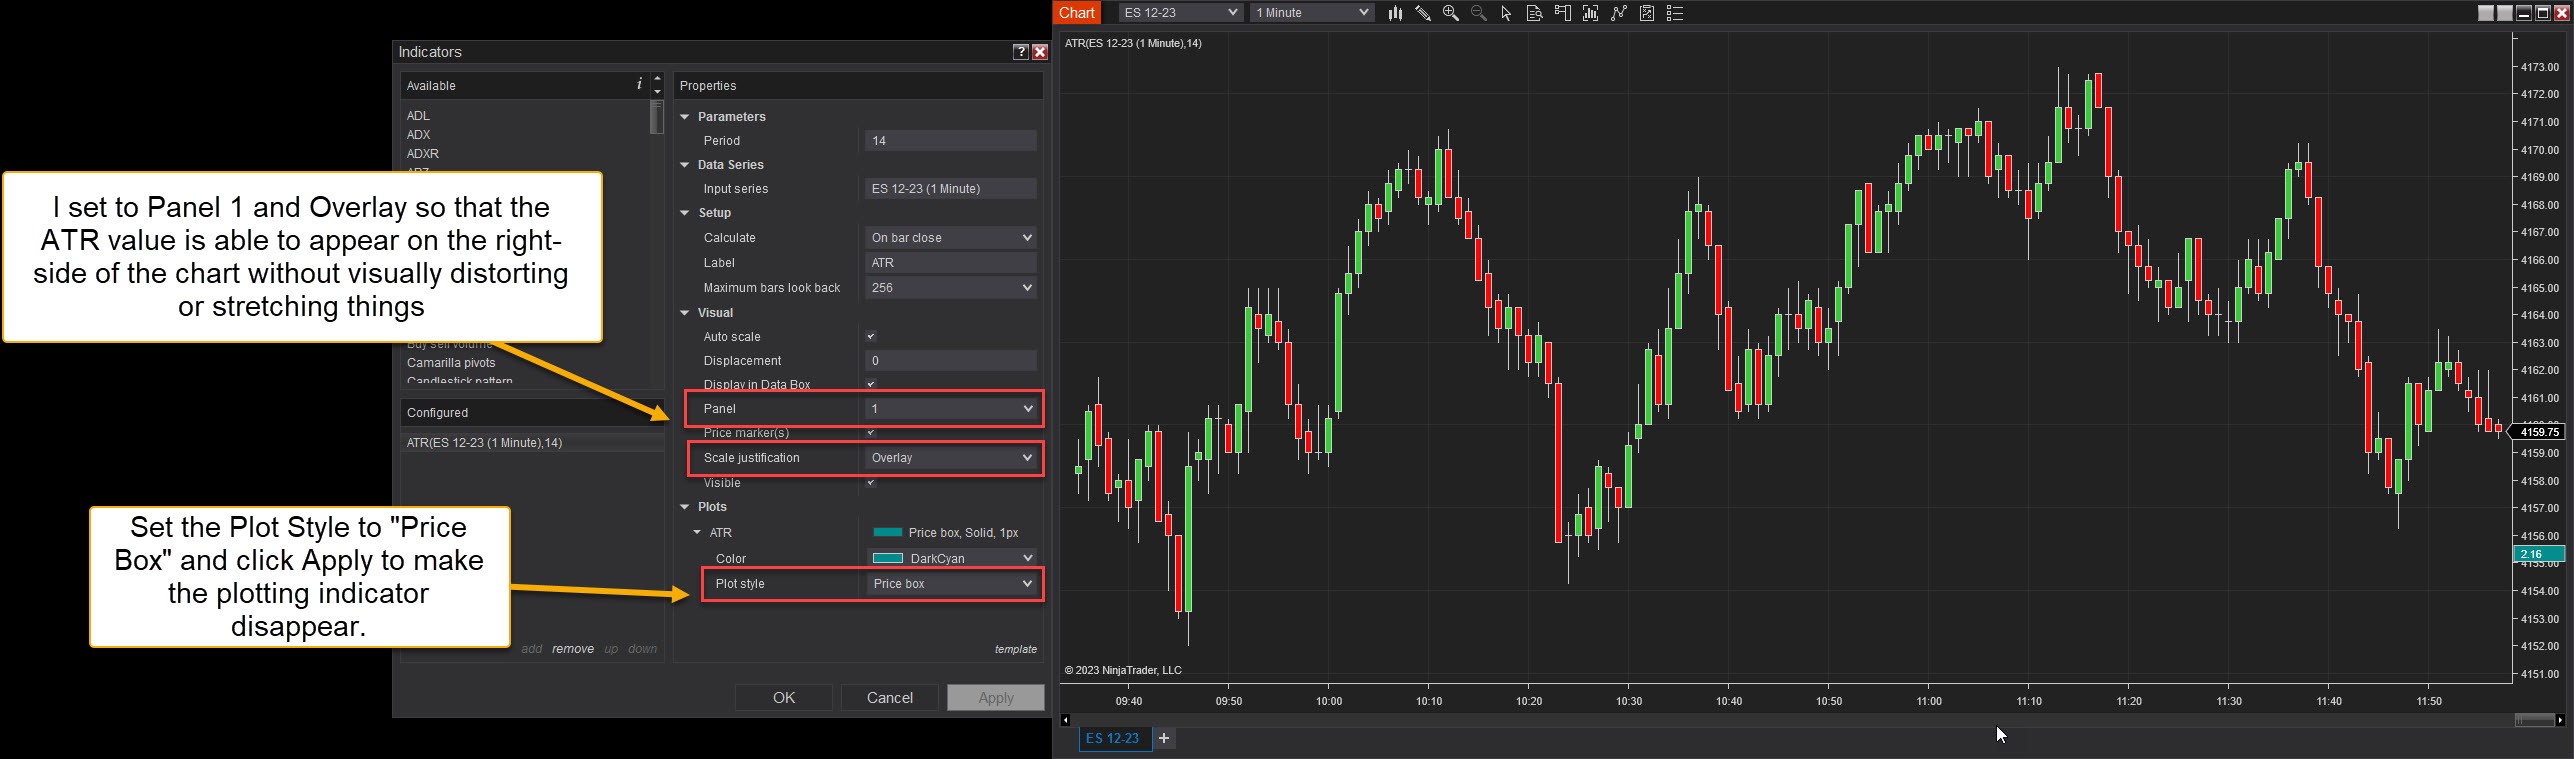This screenshot has height=759, width=2574.
Task: Open the Scale justification Overlay dropdown
Action: click(950, 458)
